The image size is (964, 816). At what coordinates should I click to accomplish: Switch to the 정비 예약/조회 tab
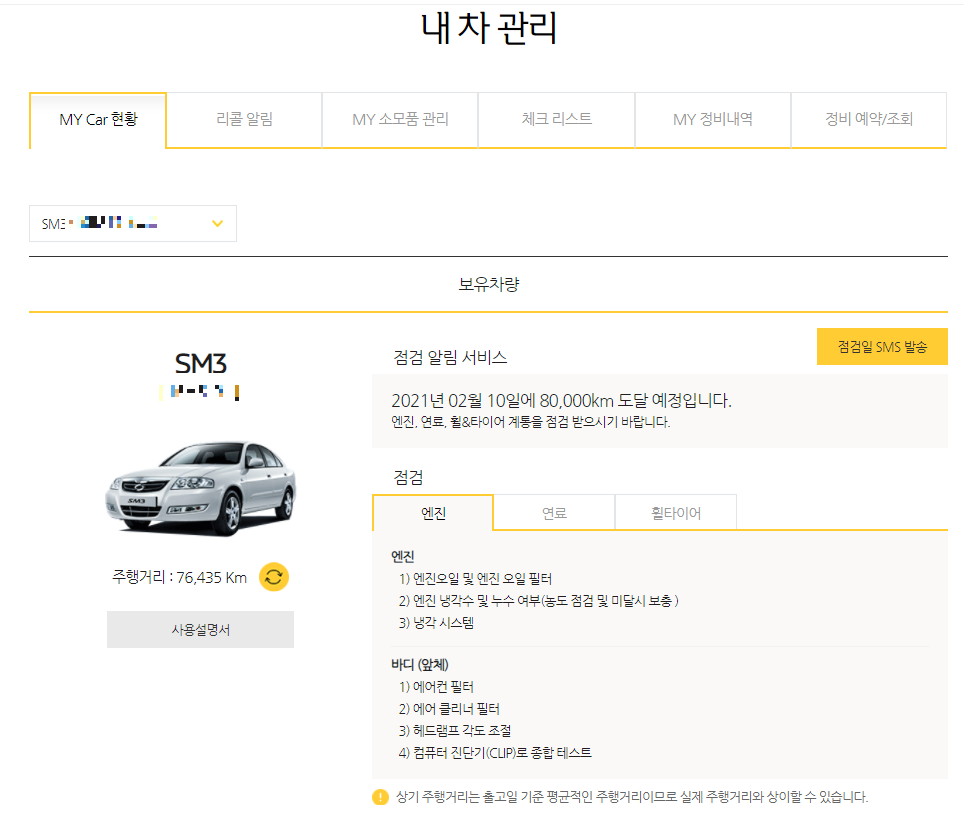click(869, 121)
